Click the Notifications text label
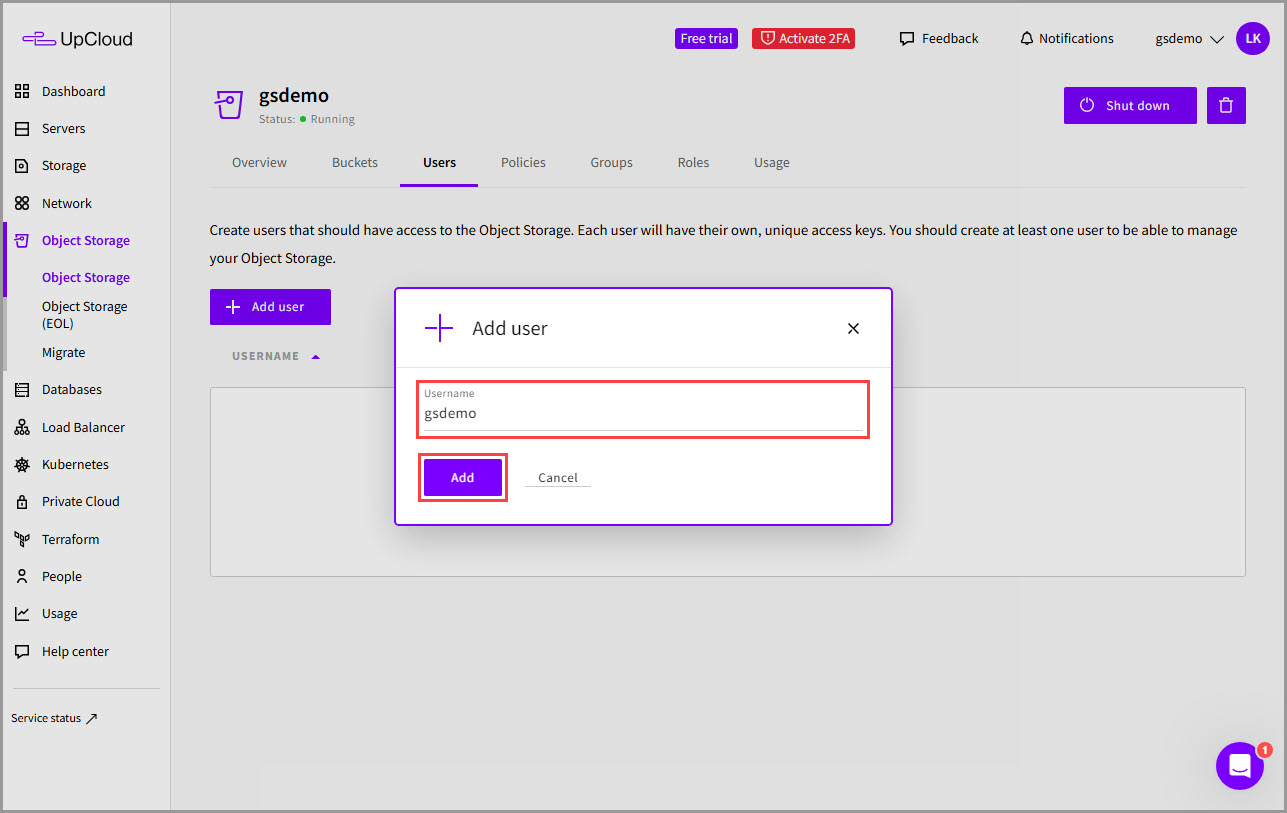 1076,39
